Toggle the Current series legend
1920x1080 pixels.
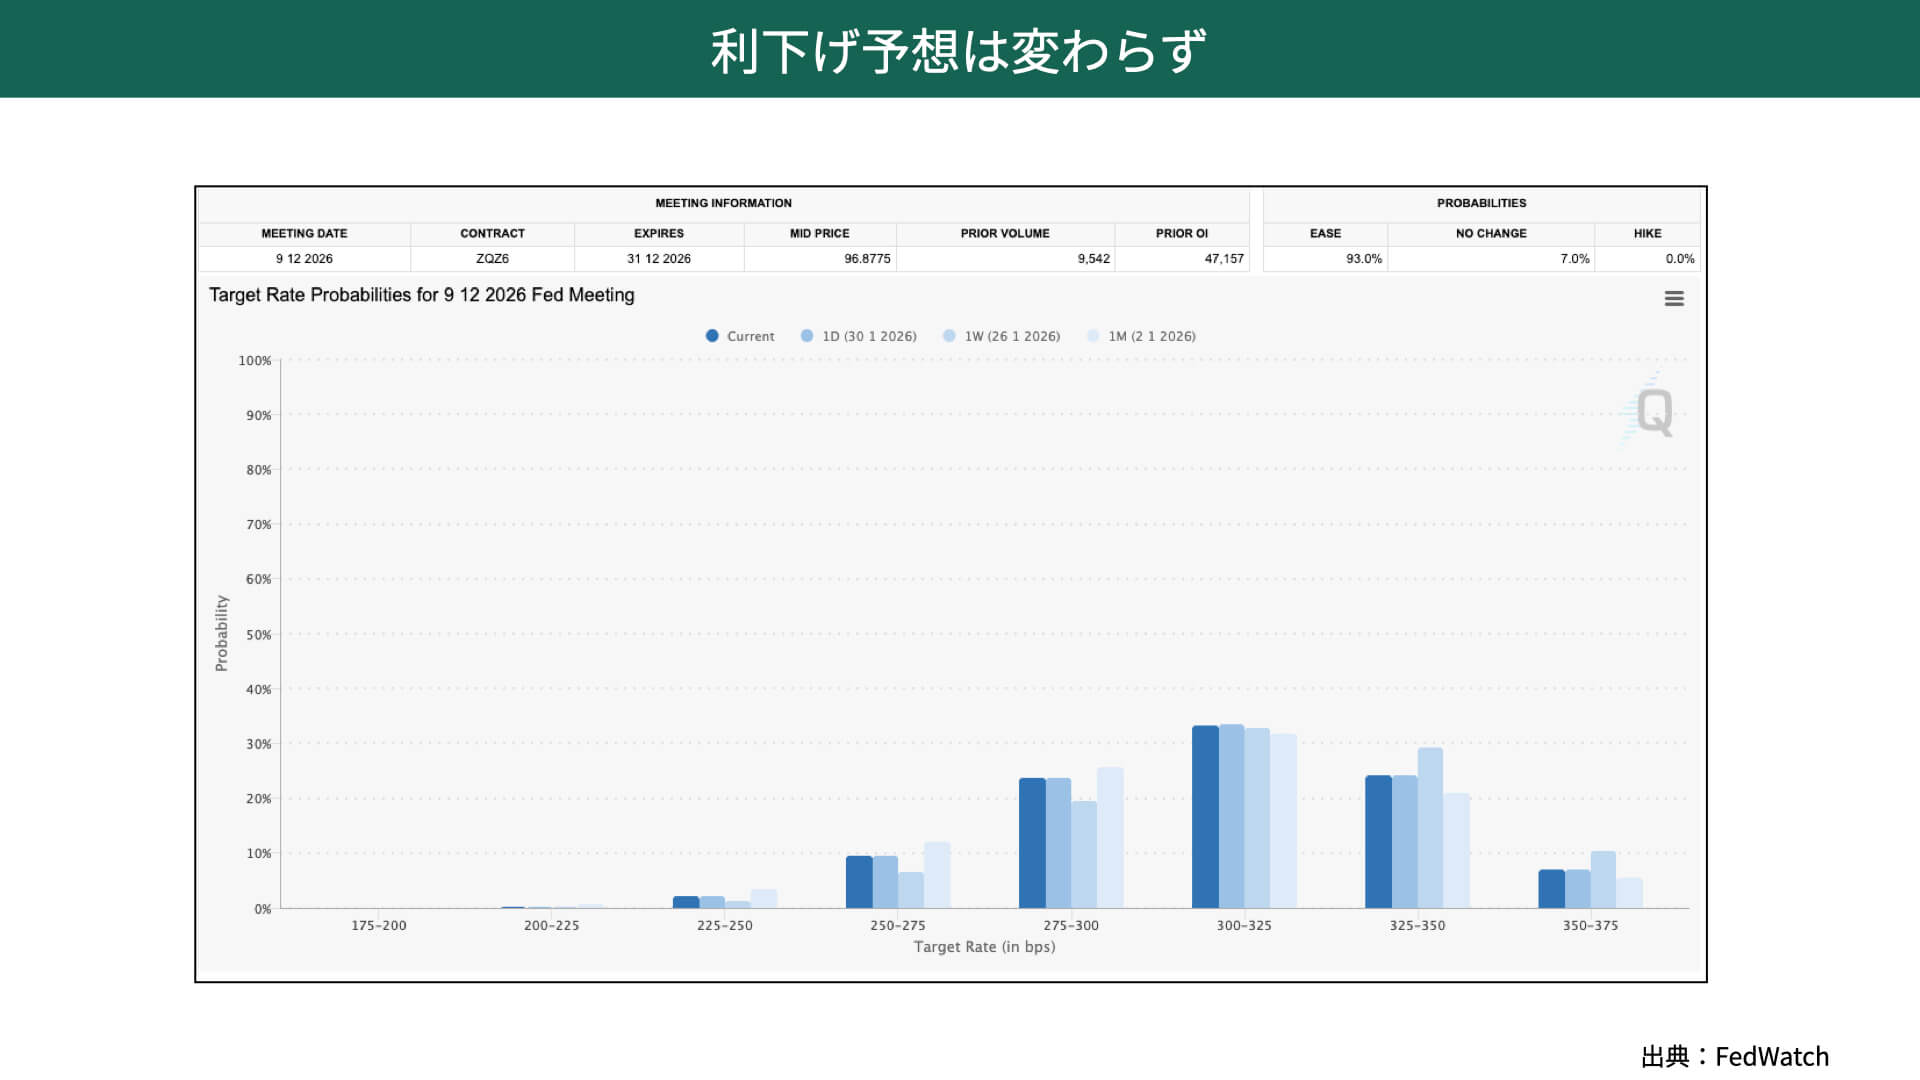click(740, 336)
